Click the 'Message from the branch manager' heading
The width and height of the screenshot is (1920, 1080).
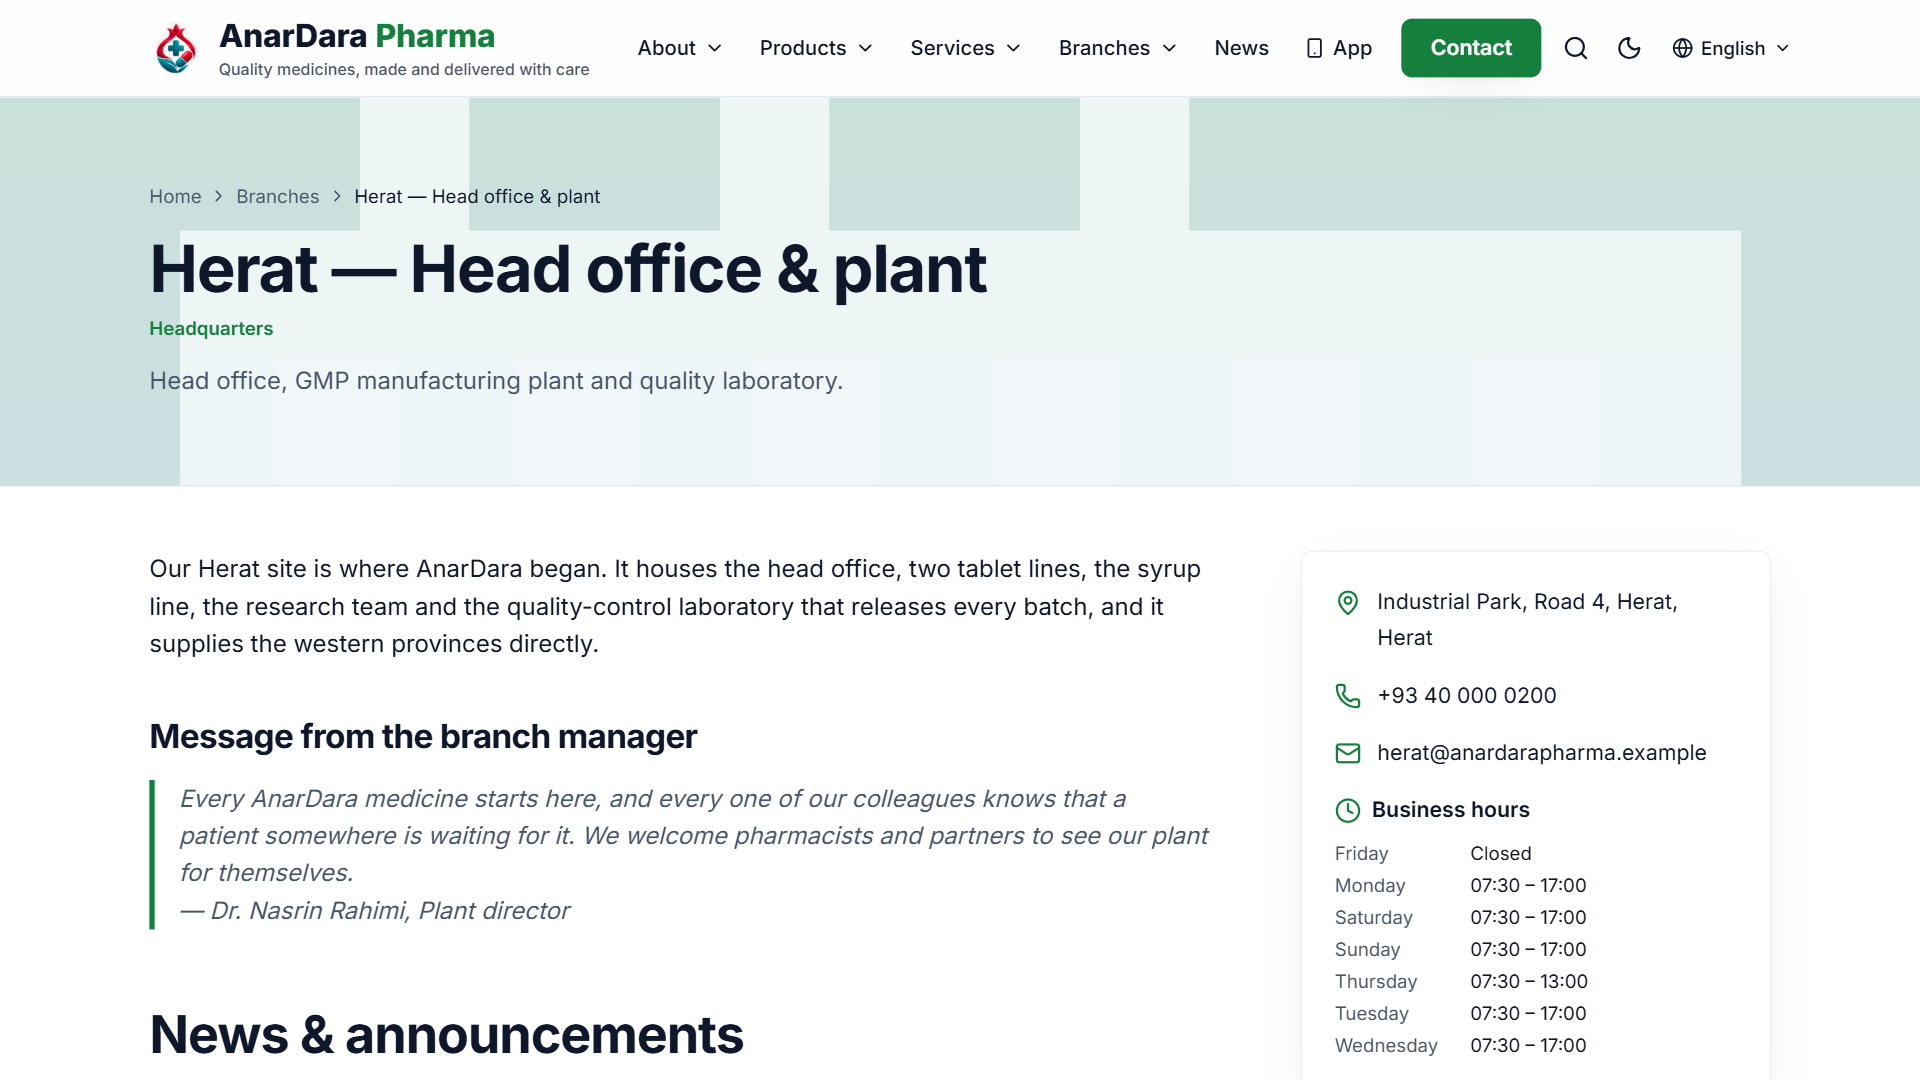pos(423,737)
